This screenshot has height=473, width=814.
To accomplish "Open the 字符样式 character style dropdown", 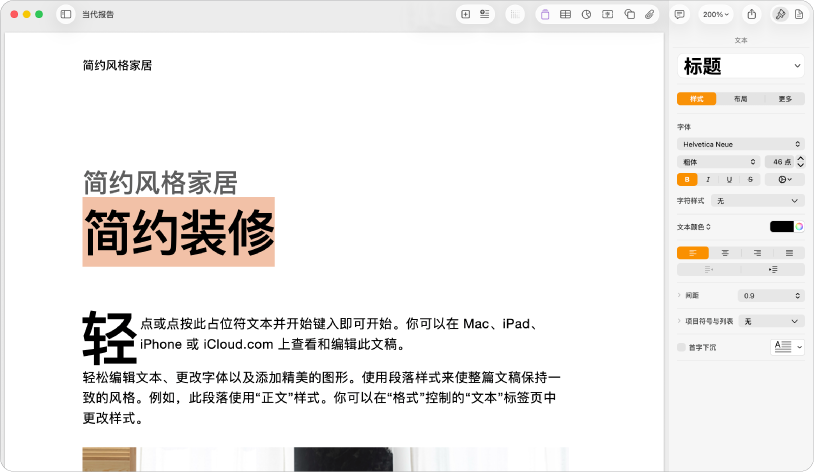I will pos(757,201).
